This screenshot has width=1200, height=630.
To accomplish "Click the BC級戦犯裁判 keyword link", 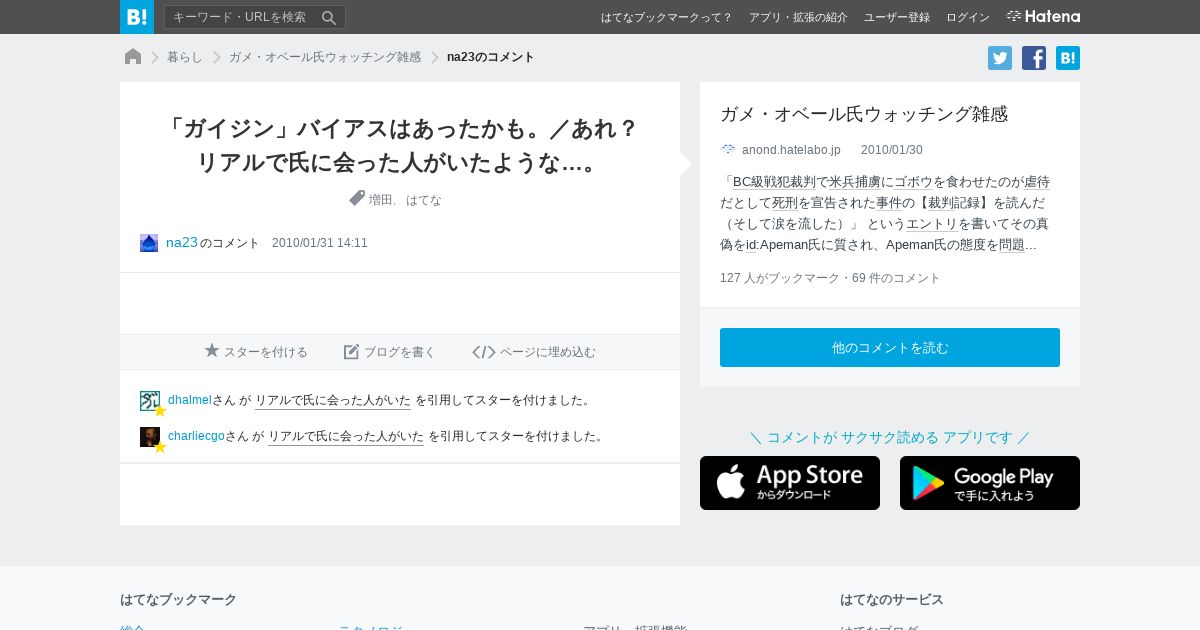I will pos(776,182).
